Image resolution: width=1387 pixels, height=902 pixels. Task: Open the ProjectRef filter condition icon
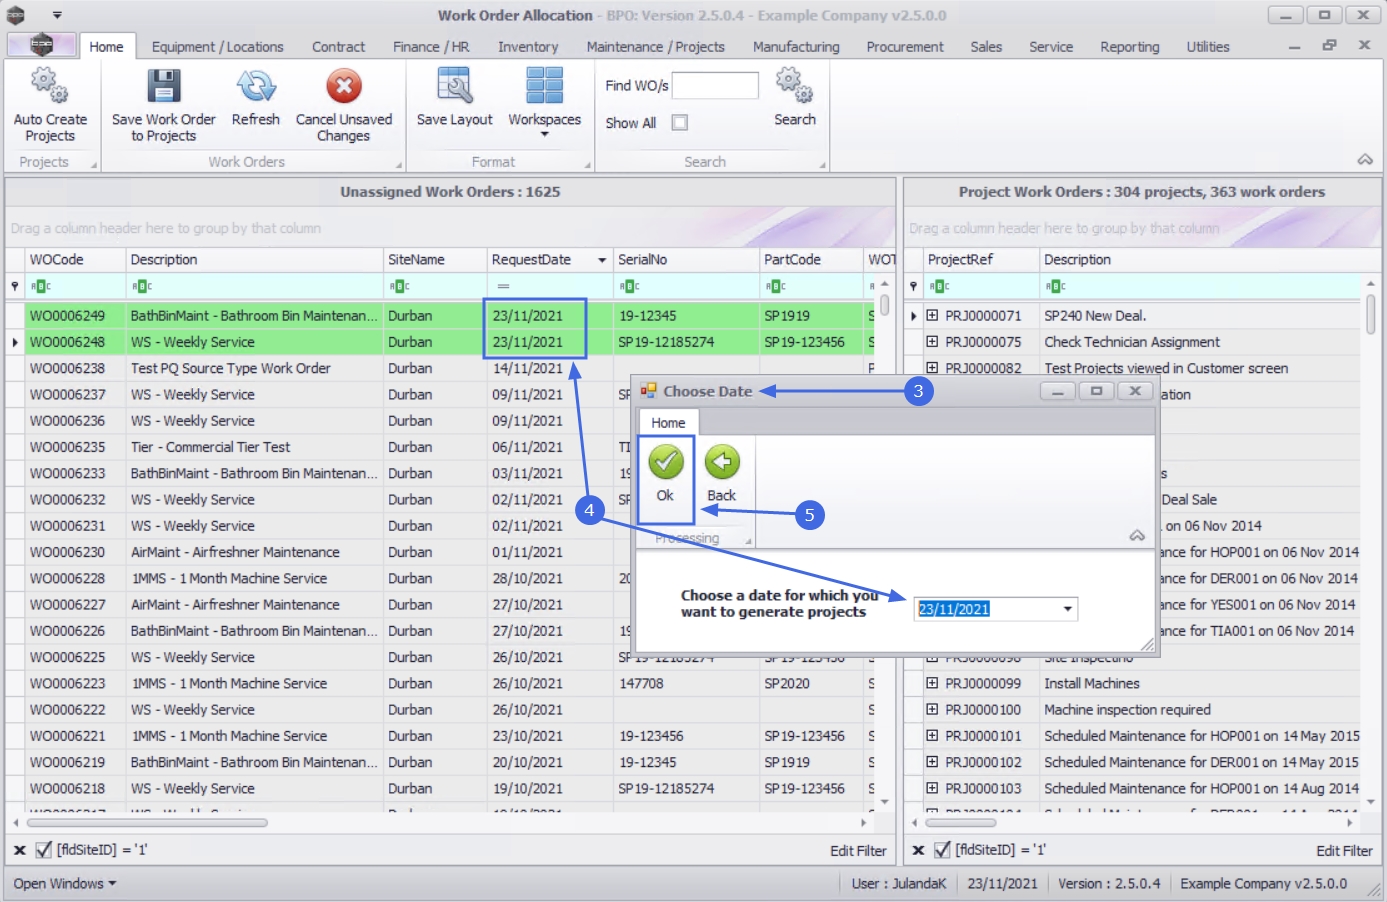940,286
